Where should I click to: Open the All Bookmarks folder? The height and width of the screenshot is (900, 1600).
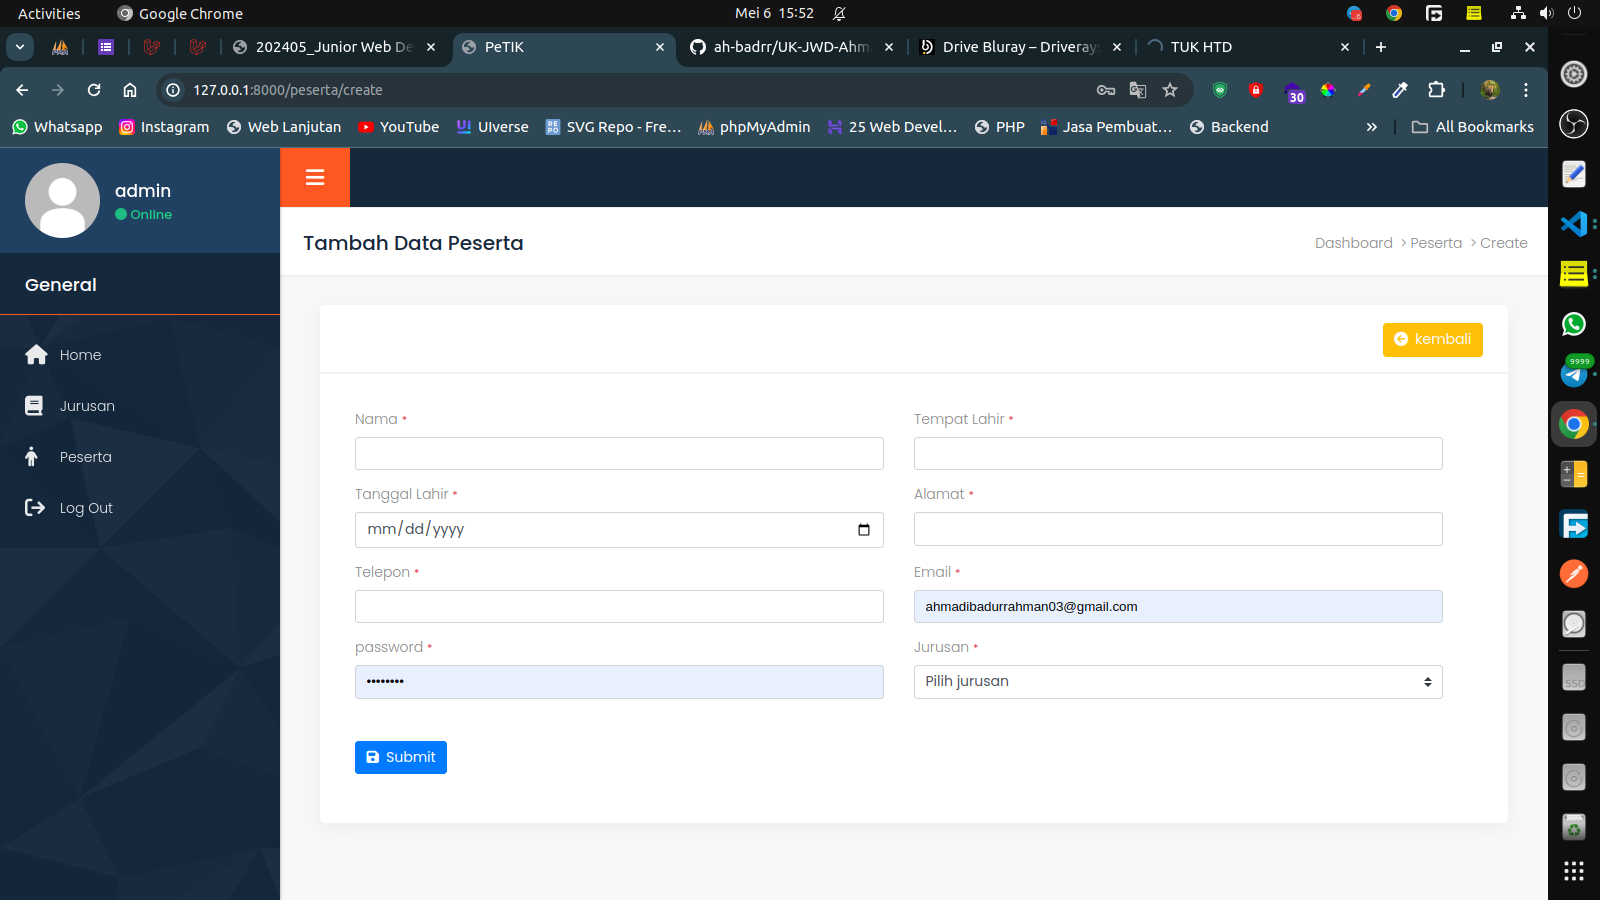pyautogui.click(x=1472, y=127)
